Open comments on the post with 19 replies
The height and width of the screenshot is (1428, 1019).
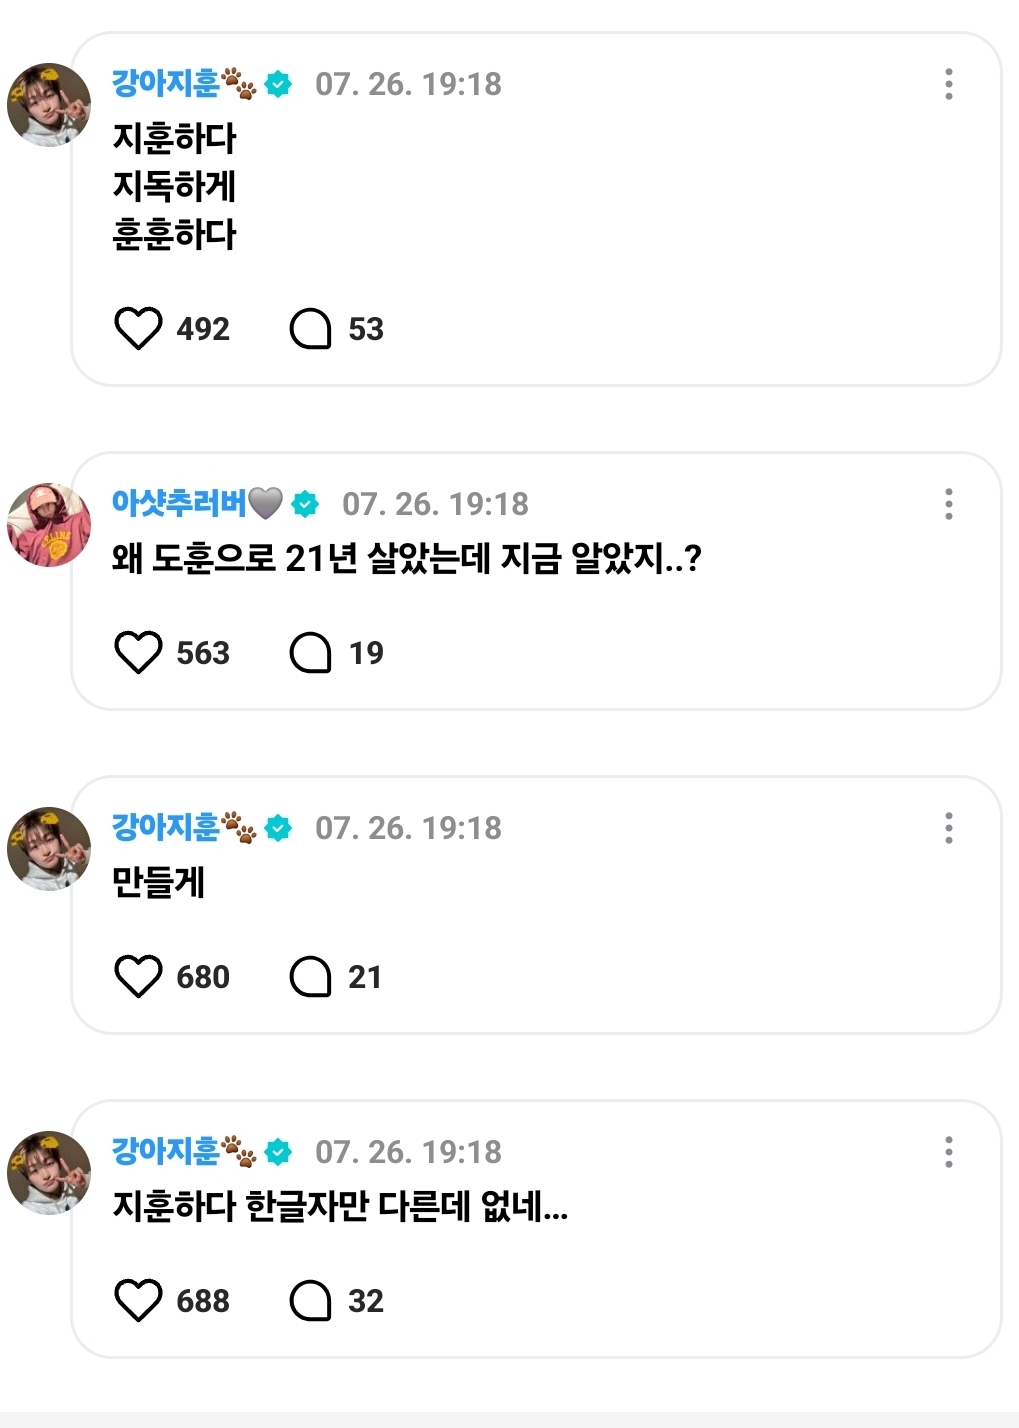tap(310, 653)
